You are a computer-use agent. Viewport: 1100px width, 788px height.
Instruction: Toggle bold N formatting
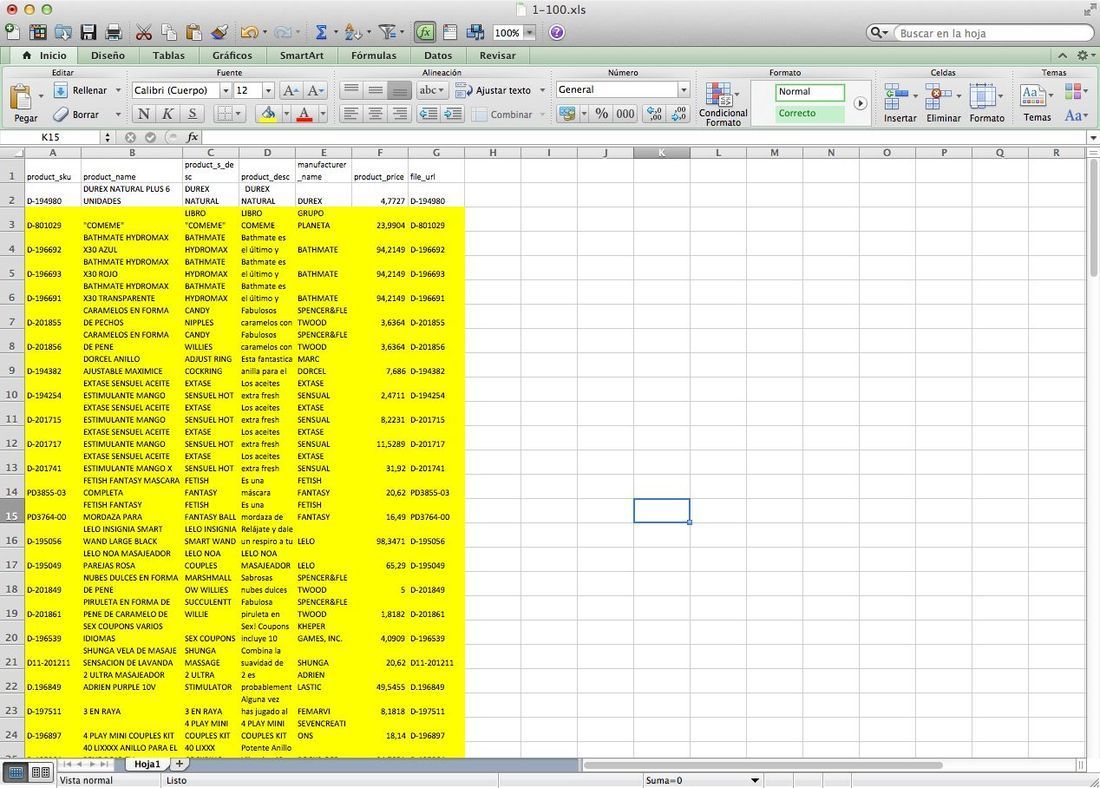click(x=144, y=114)
